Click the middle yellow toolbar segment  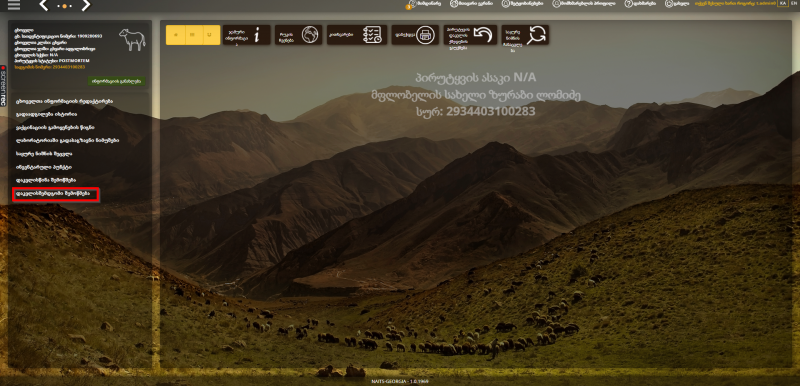coord(194,35)
